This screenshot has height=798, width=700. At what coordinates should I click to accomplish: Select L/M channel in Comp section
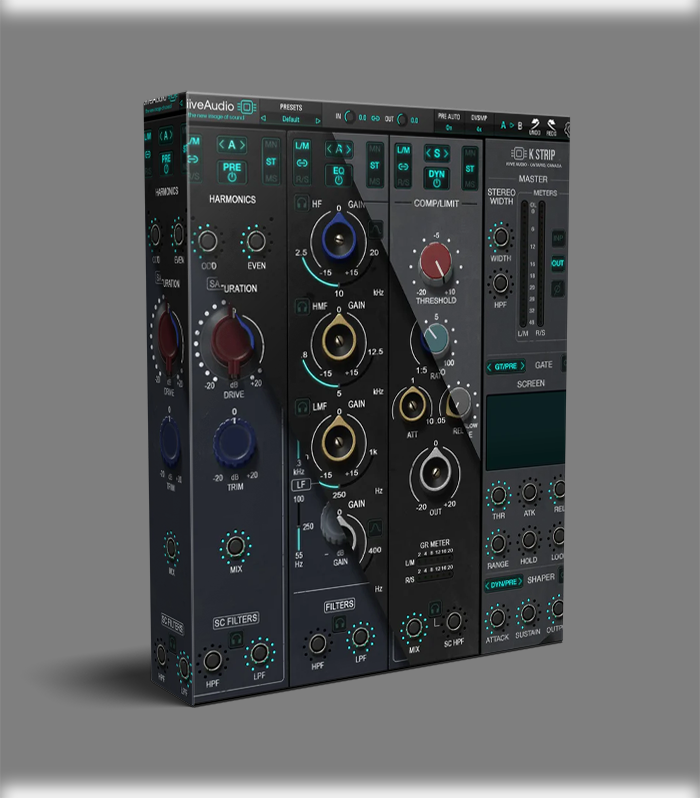tap(403, 150)
